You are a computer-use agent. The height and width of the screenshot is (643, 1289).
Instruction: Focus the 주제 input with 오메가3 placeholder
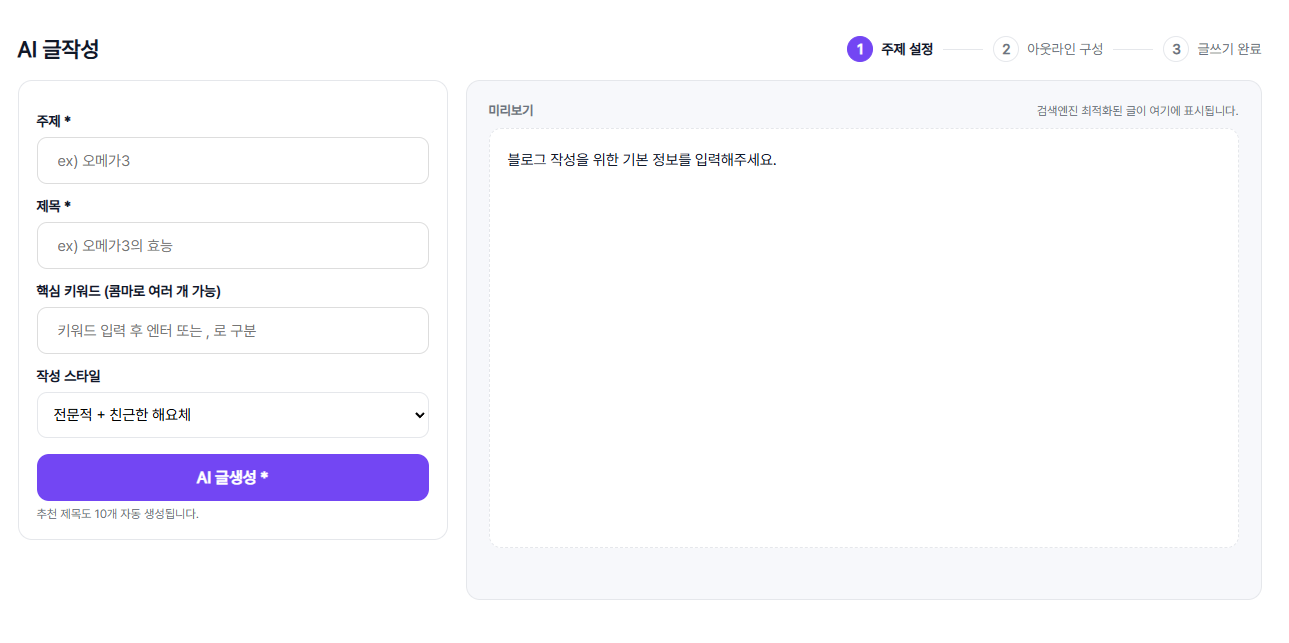click(x=232, y=160)
